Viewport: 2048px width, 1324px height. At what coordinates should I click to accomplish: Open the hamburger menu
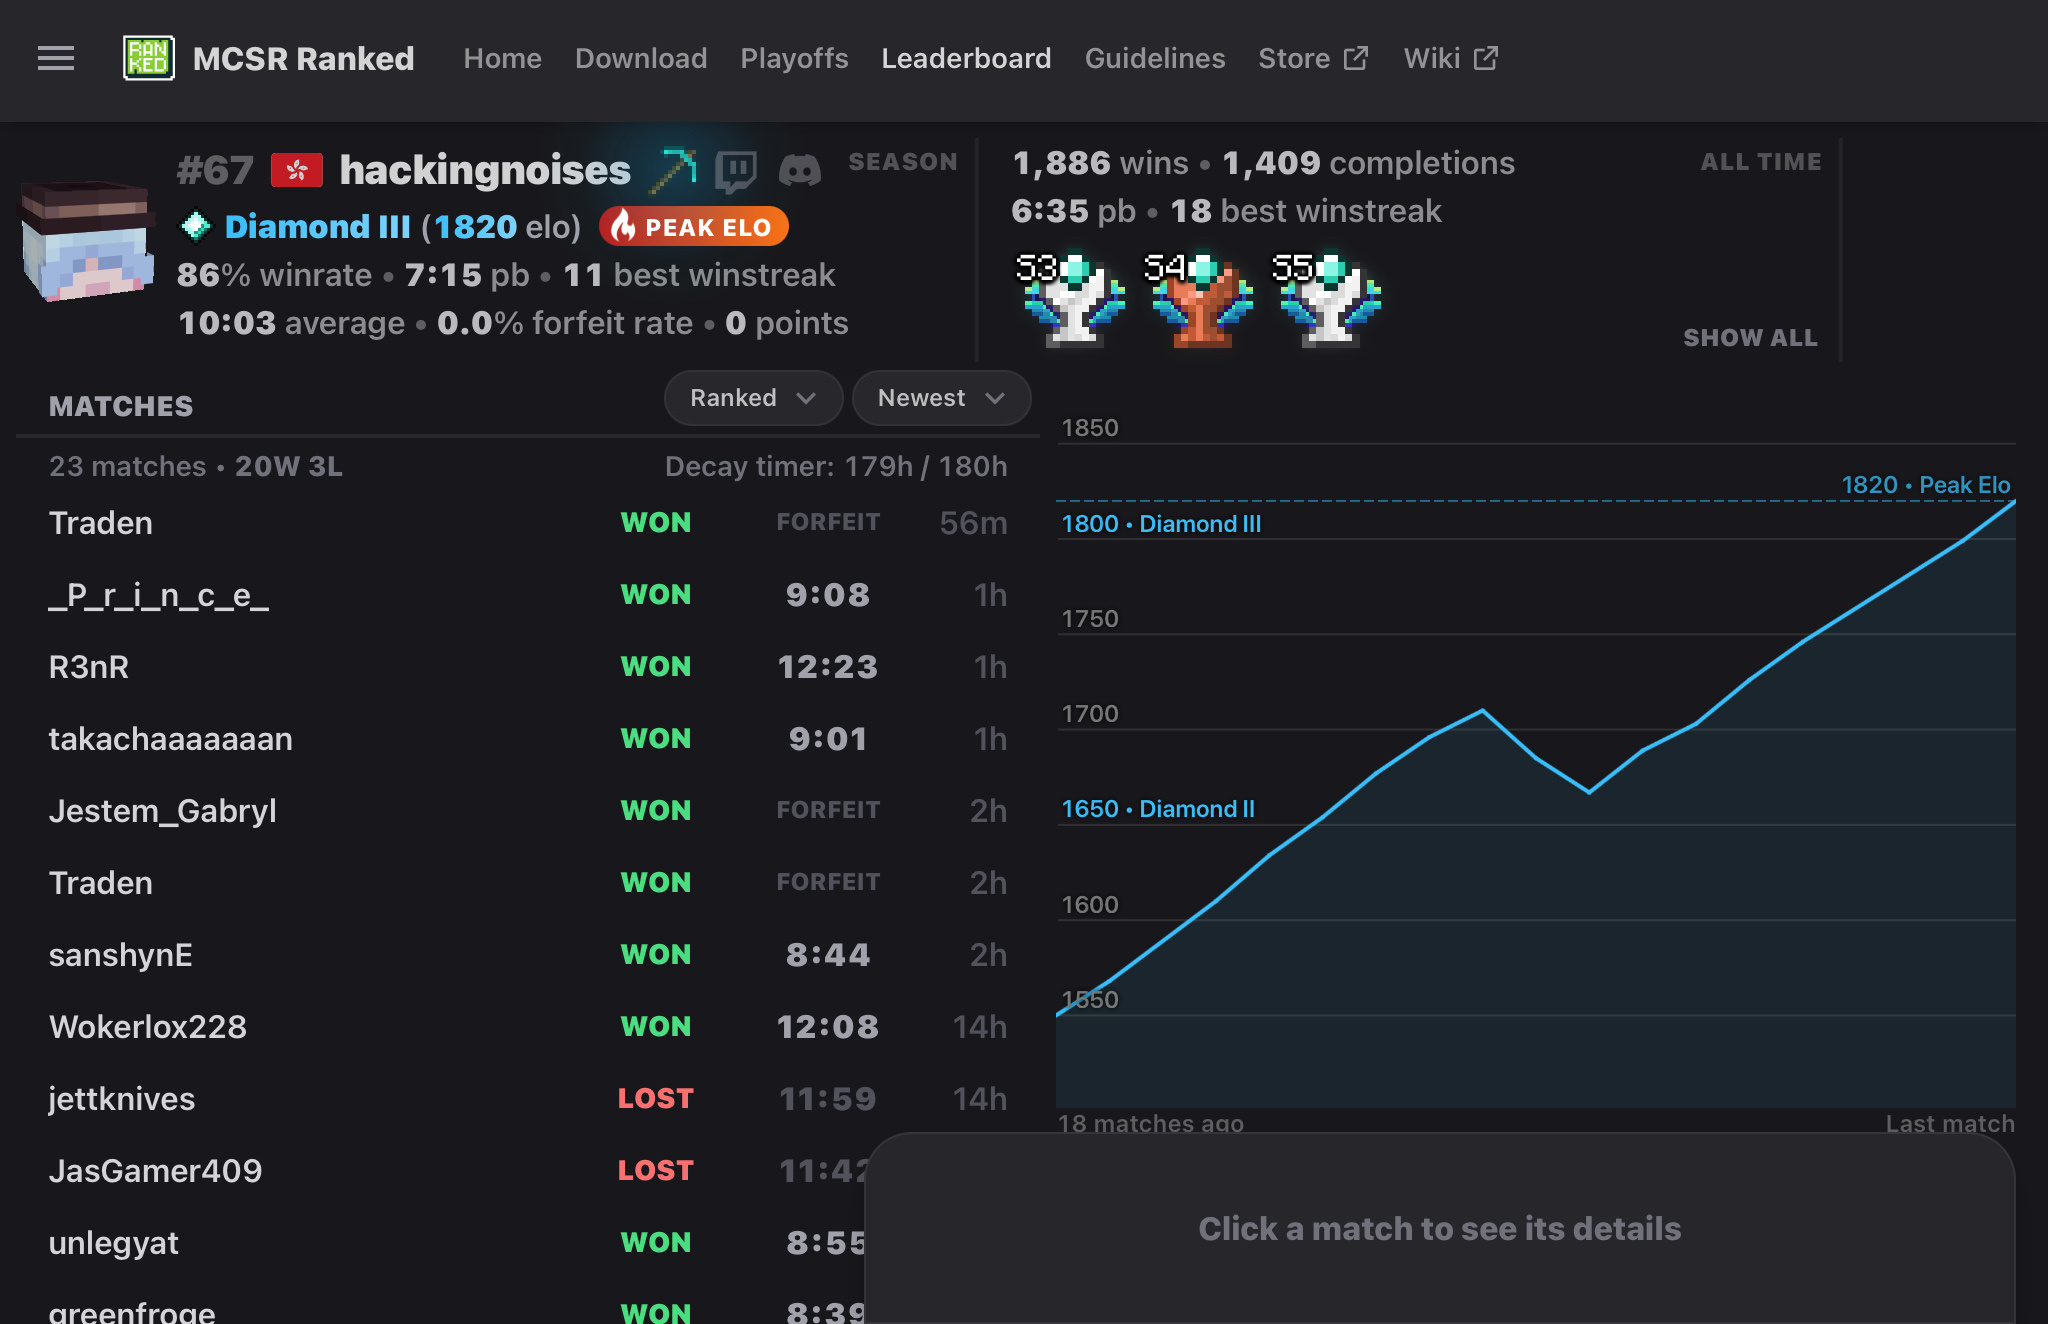[x=56, y=58]
